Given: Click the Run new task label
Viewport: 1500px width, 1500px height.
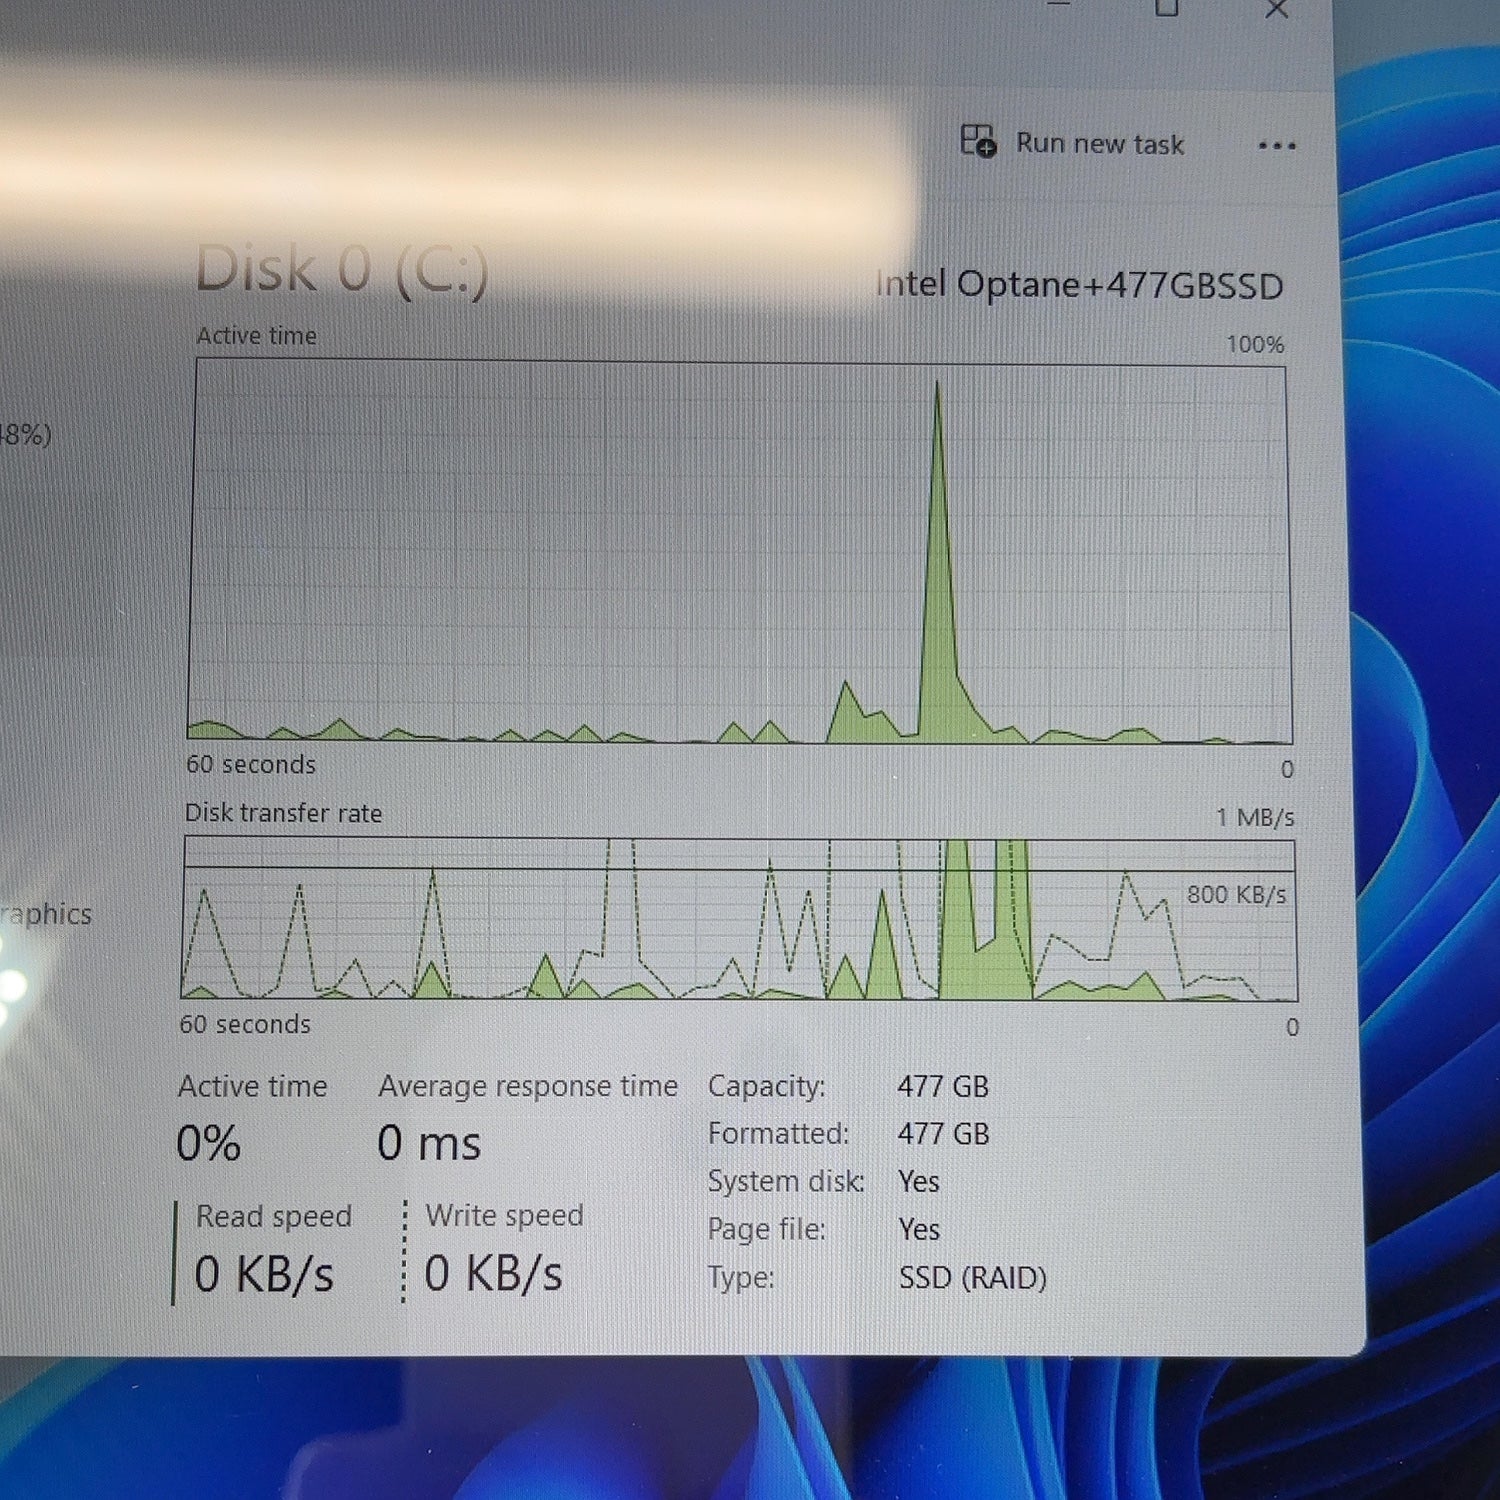Looking at the screenshot, I should 1100,144.
